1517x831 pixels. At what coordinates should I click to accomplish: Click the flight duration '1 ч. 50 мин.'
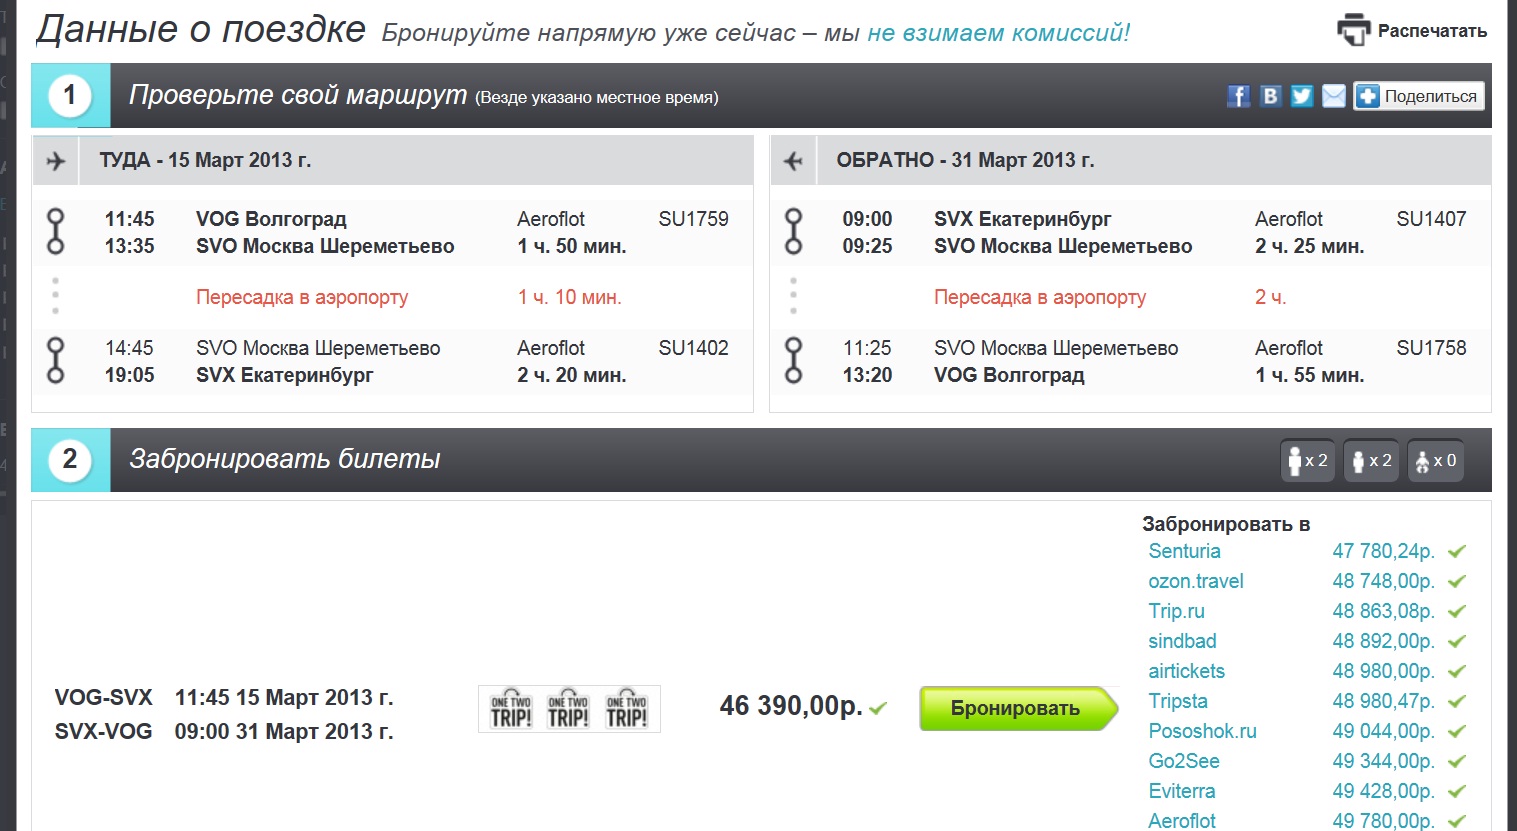point(572,246)
